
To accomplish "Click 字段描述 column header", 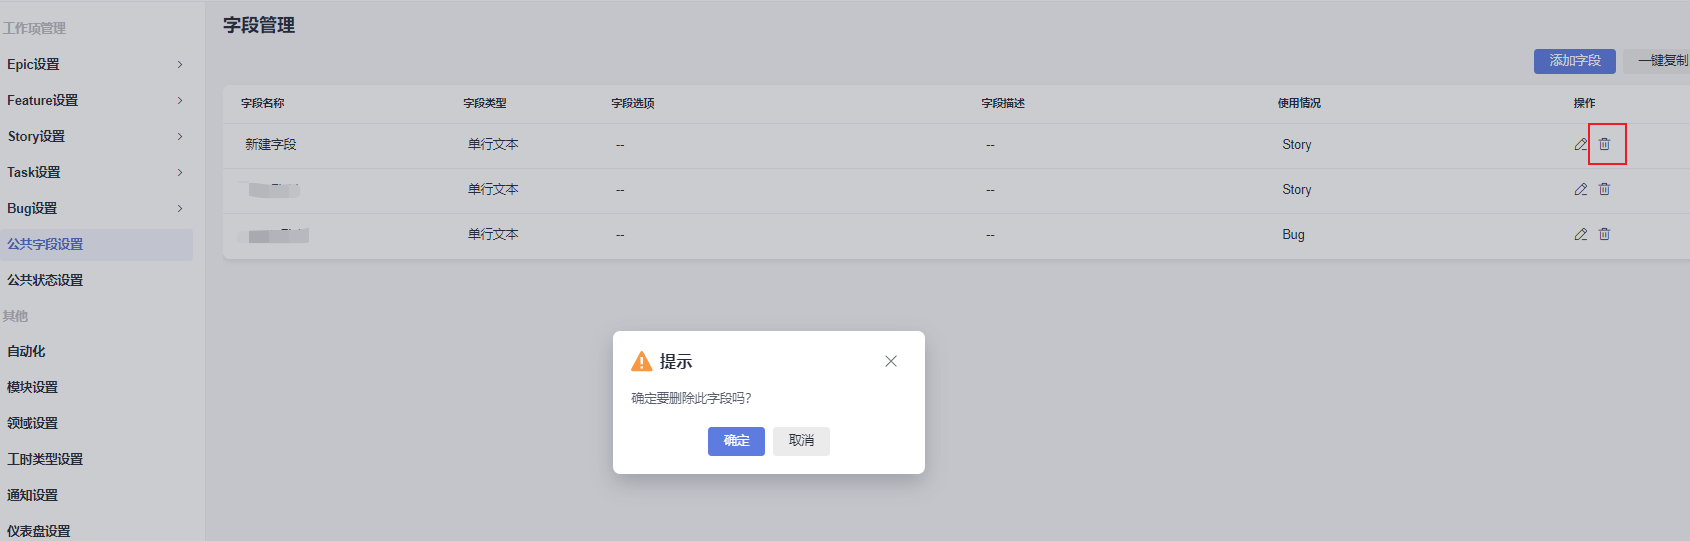I will tap(1003, 103).
